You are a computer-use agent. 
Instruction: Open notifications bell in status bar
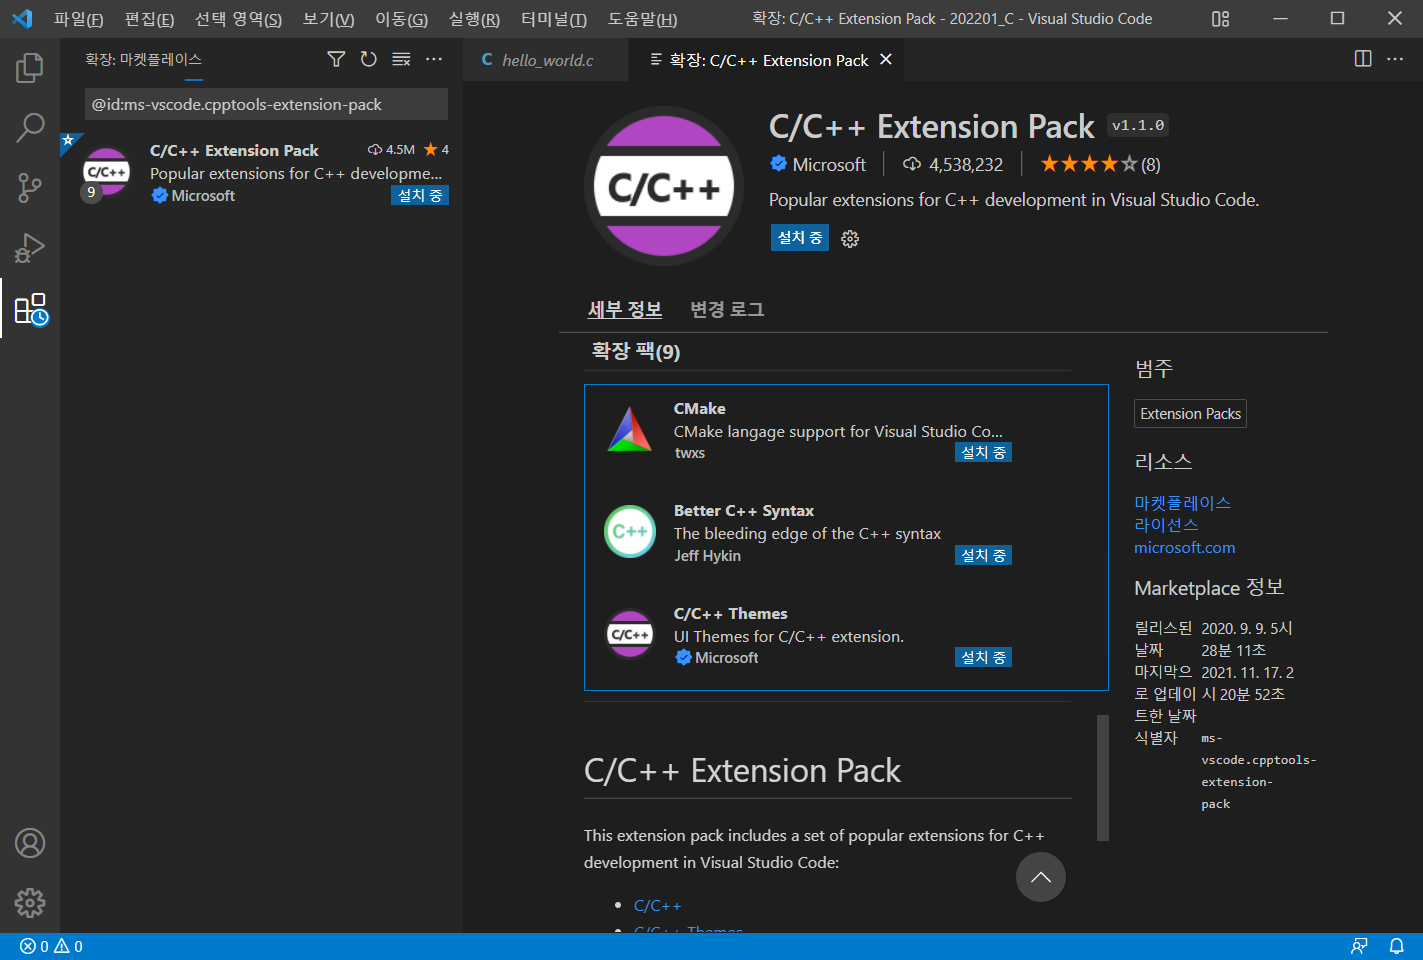coord(1397,946)
